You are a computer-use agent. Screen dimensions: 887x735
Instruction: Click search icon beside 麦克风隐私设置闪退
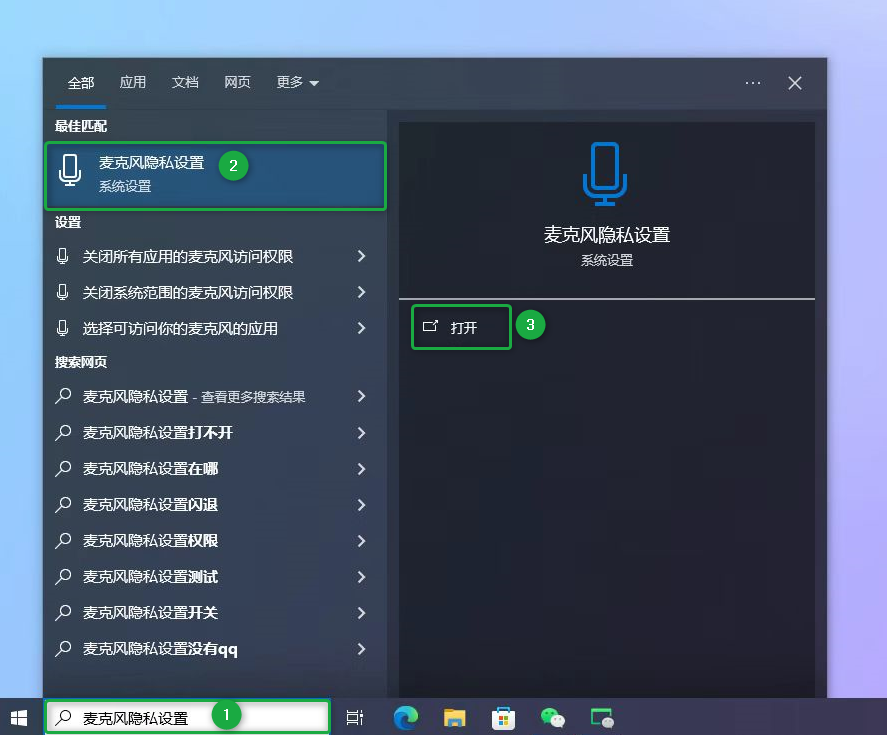click(63, 504)
